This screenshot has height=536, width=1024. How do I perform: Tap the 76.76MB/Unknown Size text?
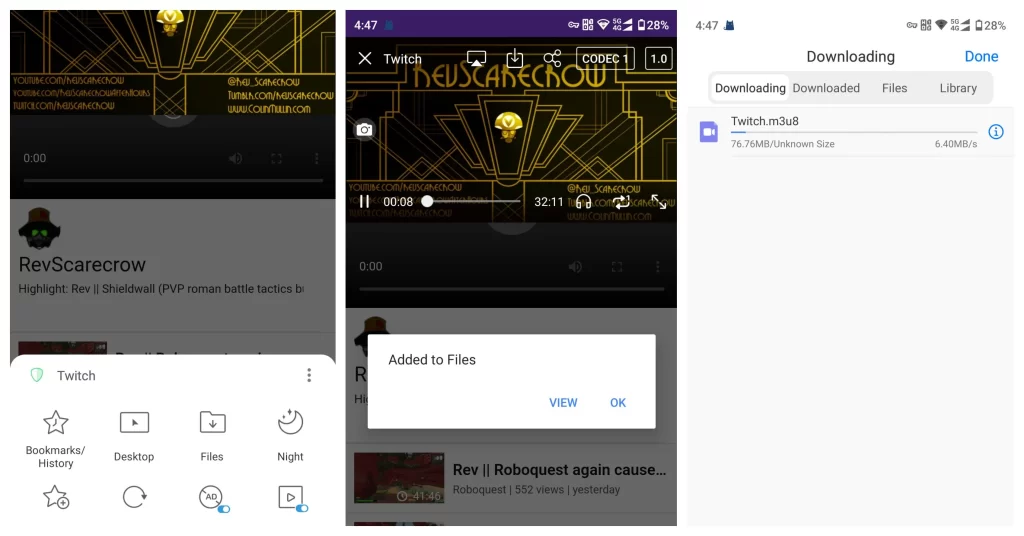coord(782,144)
